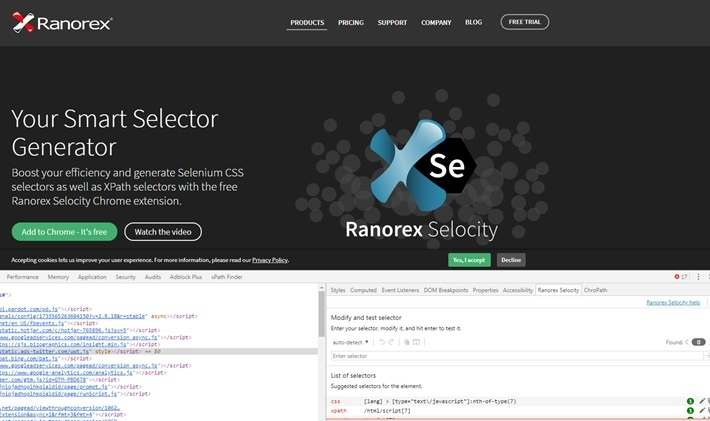Click the undo arrow in Selocity toolbar
Image resolution: width=710 pixels, height=421 pixels.
coord(382,342)
